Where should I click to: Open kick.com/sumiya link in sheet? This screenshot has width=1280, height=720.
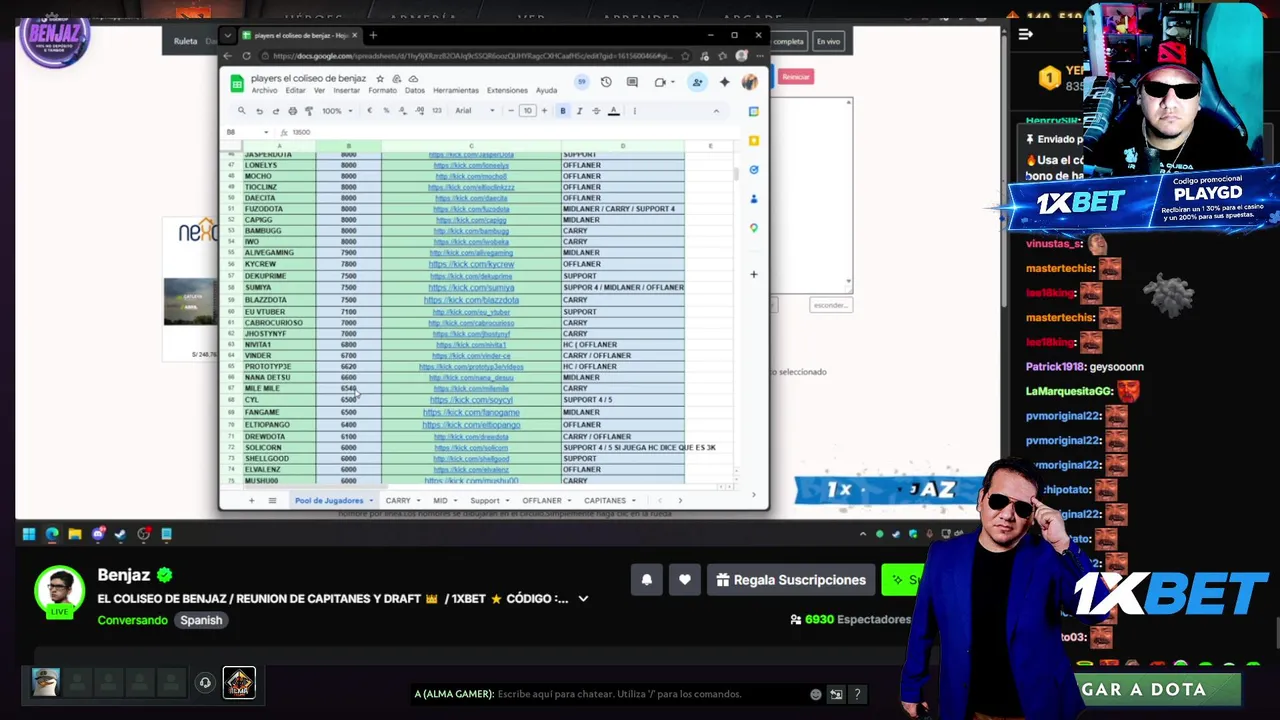click(x=471, y=288)
